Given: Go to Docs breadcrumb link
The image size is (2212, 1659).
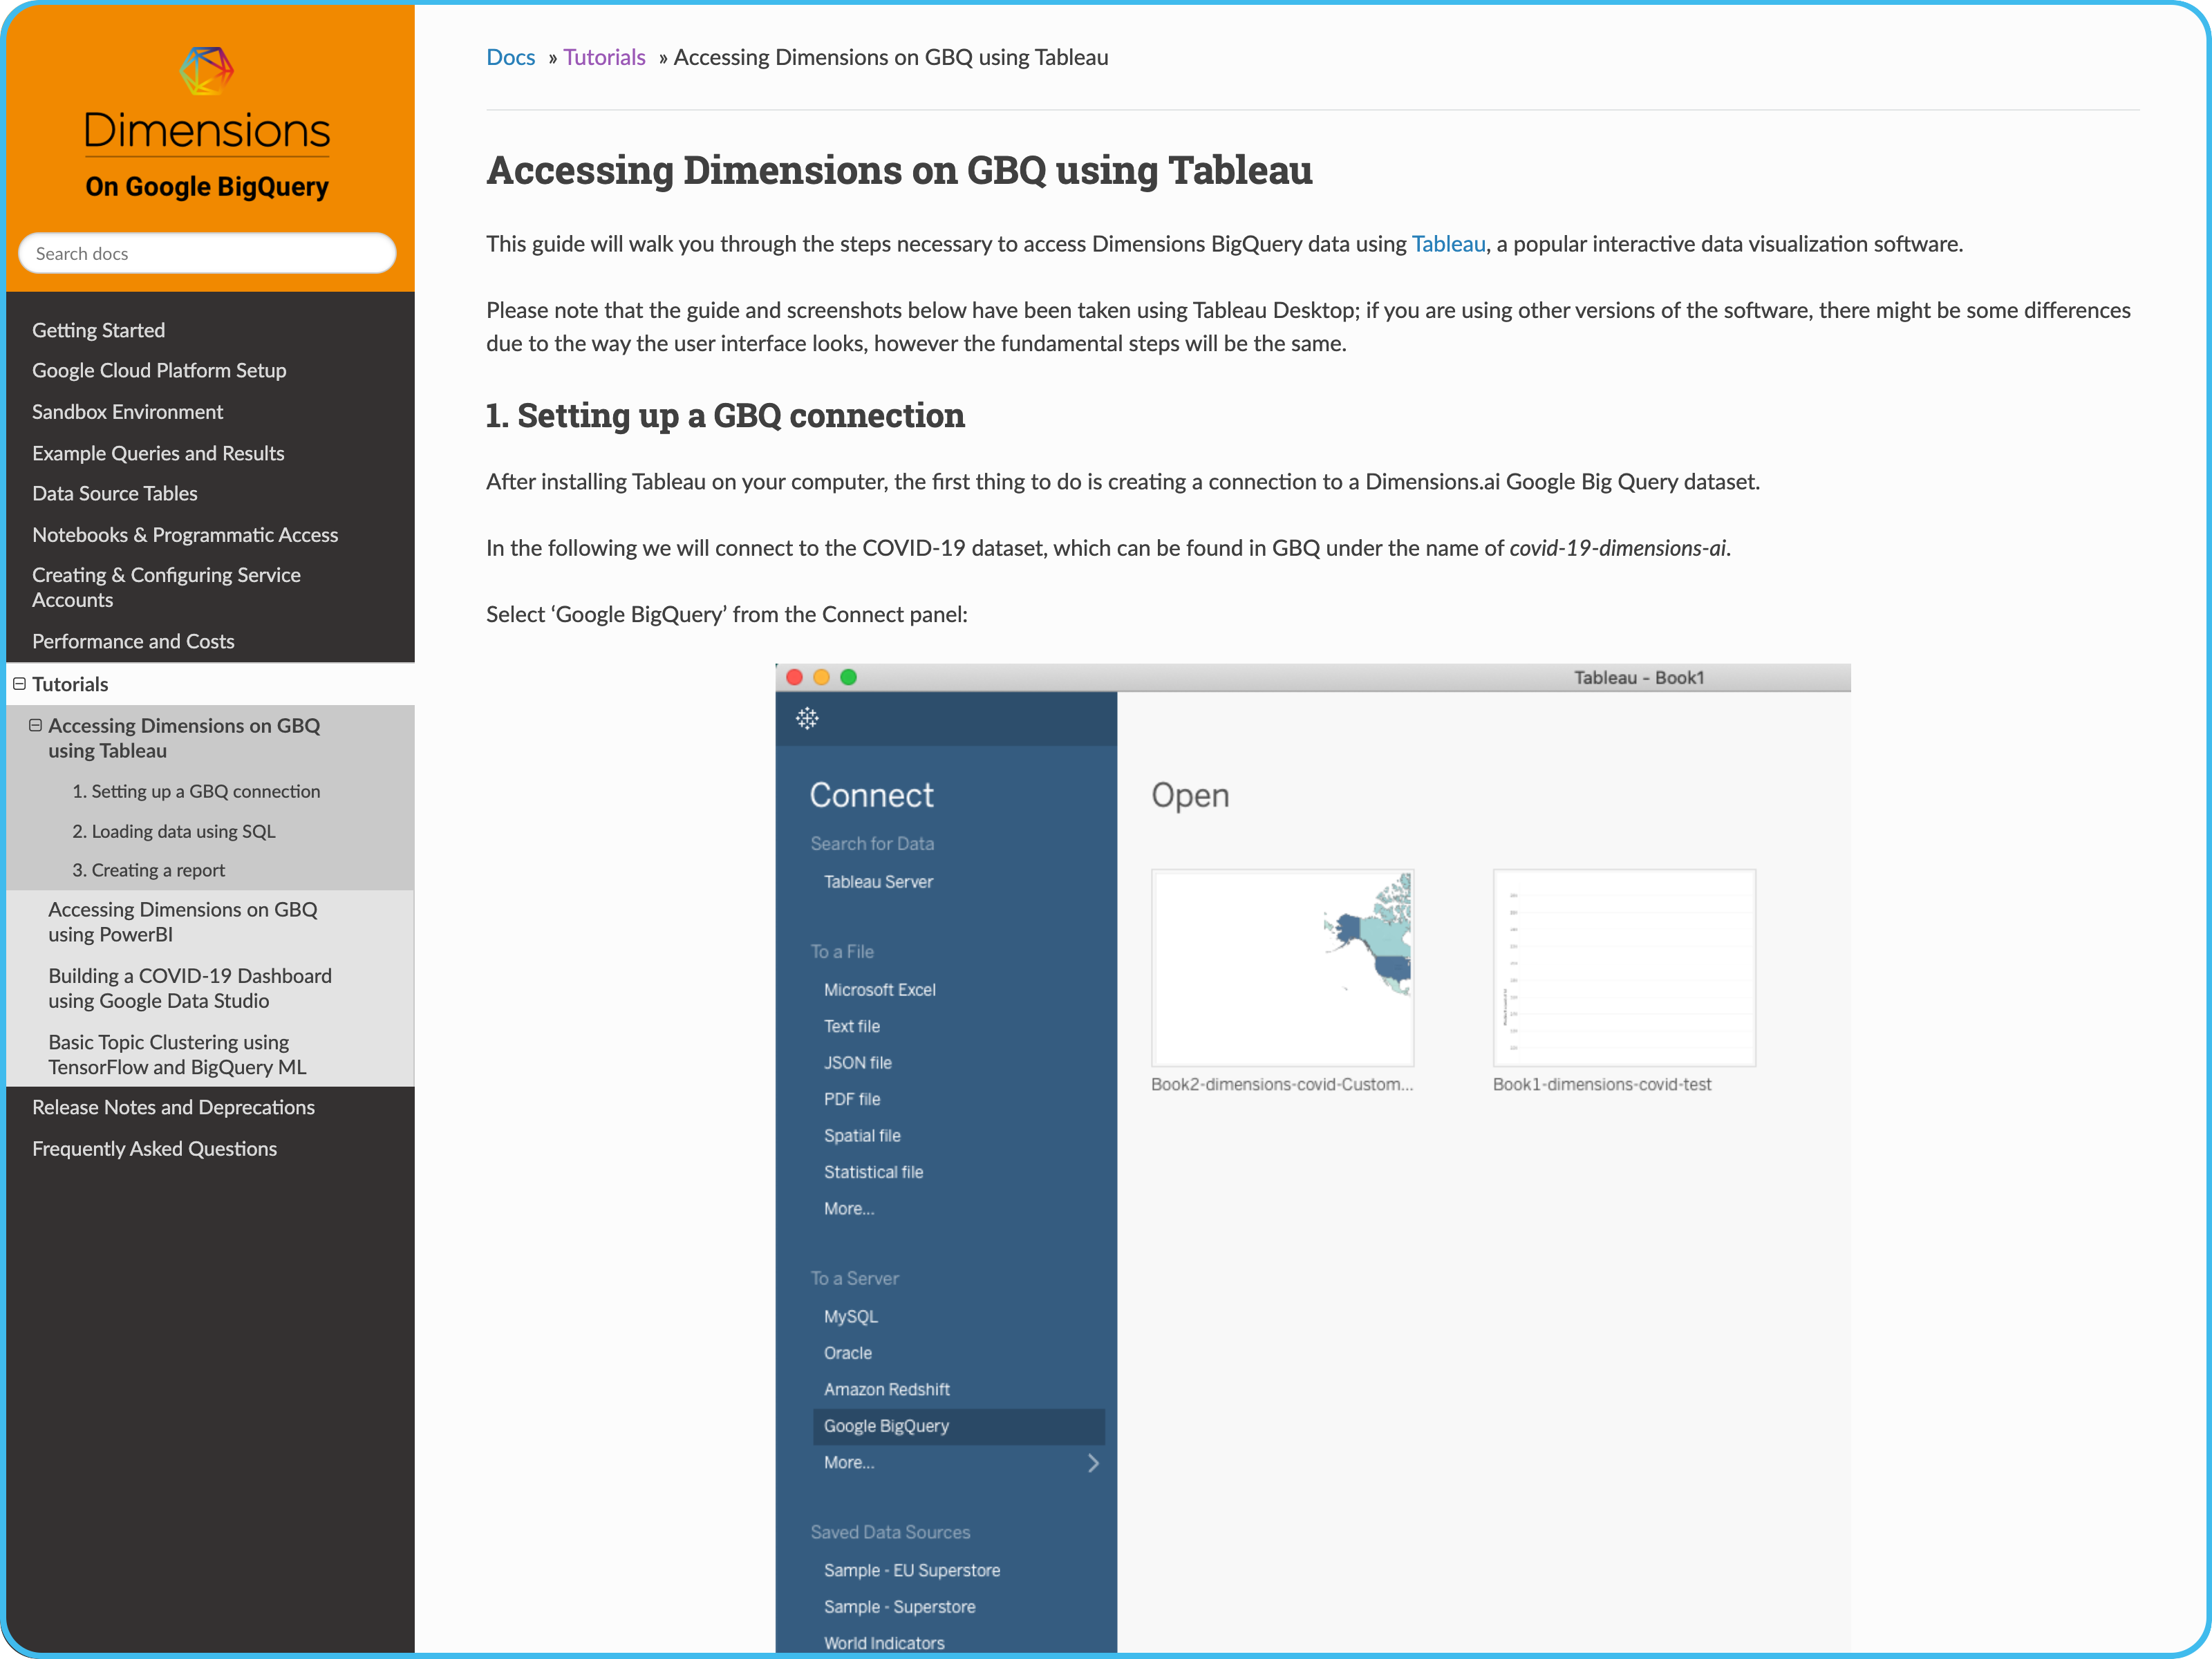Looking at the screenshot, I should 510,57.
